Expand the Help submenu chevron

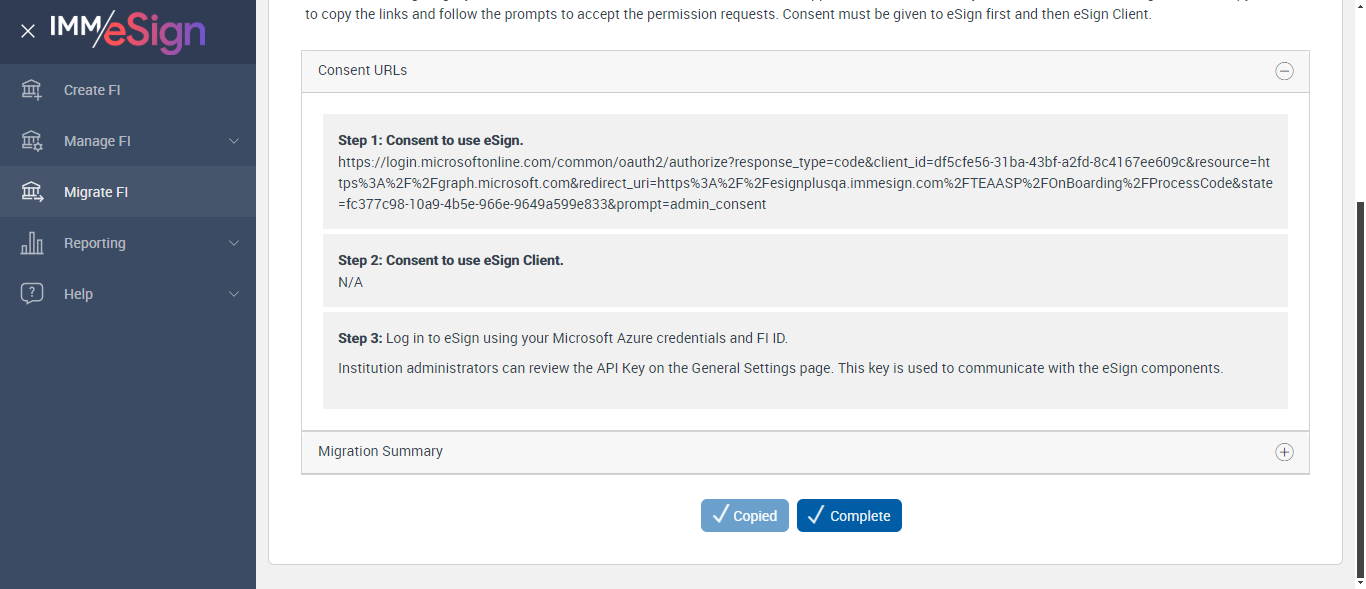pos(234,294)
